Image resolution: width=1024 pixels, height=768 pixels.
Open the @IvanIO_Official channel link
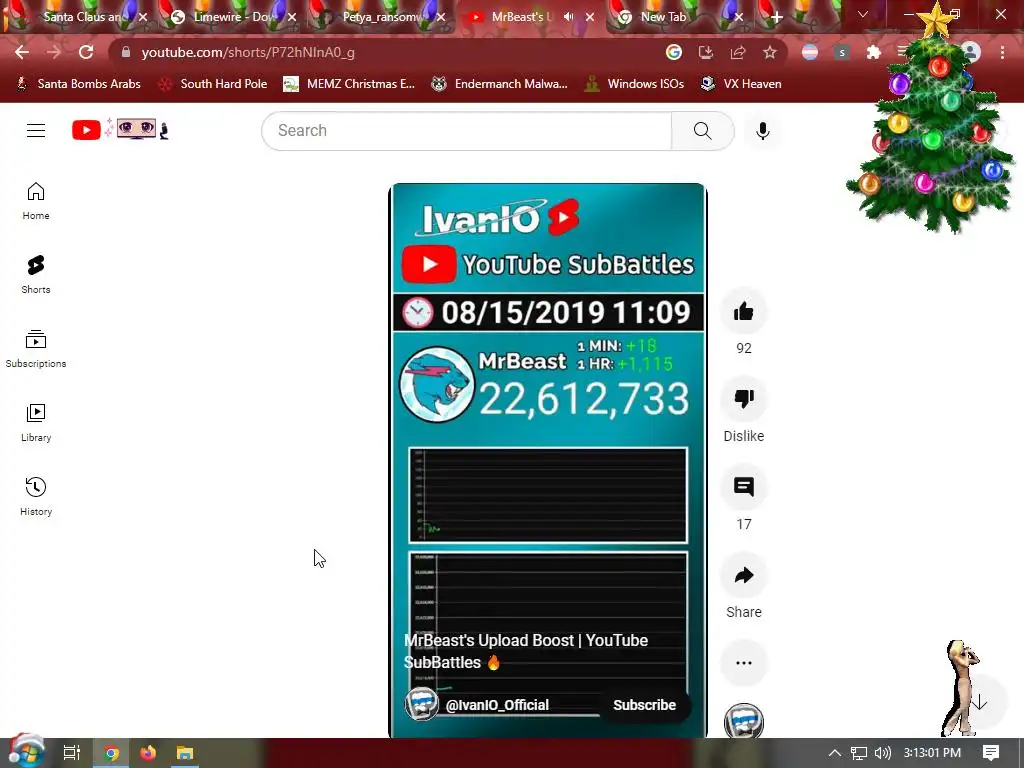pyautogui.click(x=497, y=705)
